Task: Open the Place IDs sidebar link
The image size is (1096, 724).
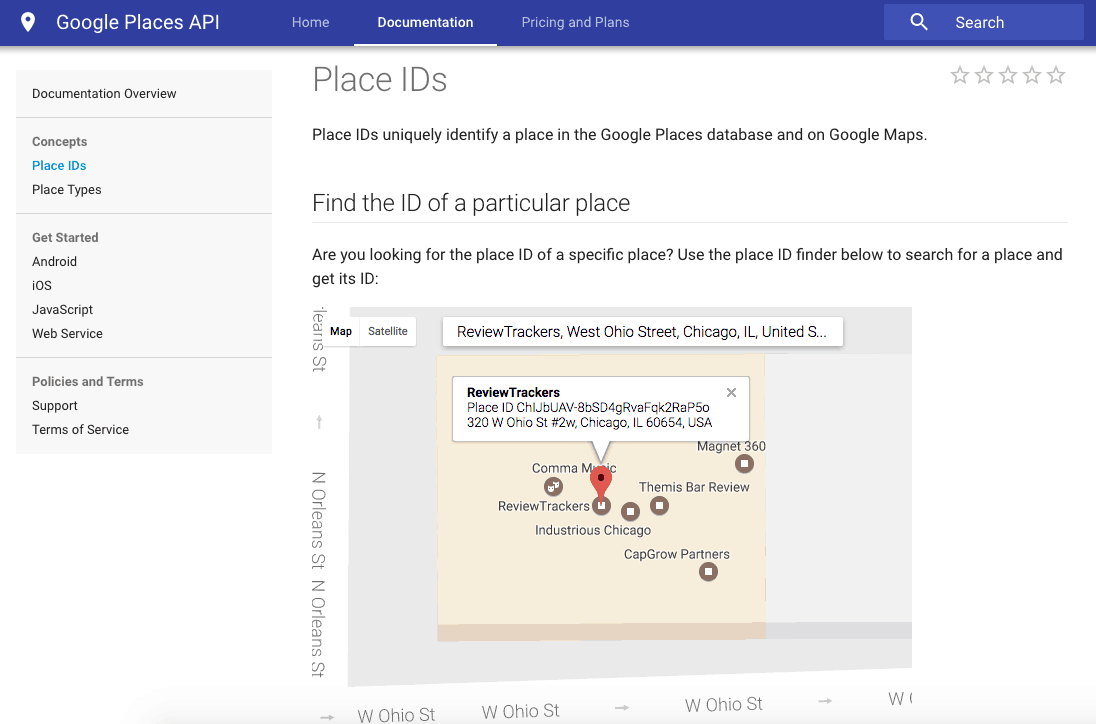Action: coord(59,166)
